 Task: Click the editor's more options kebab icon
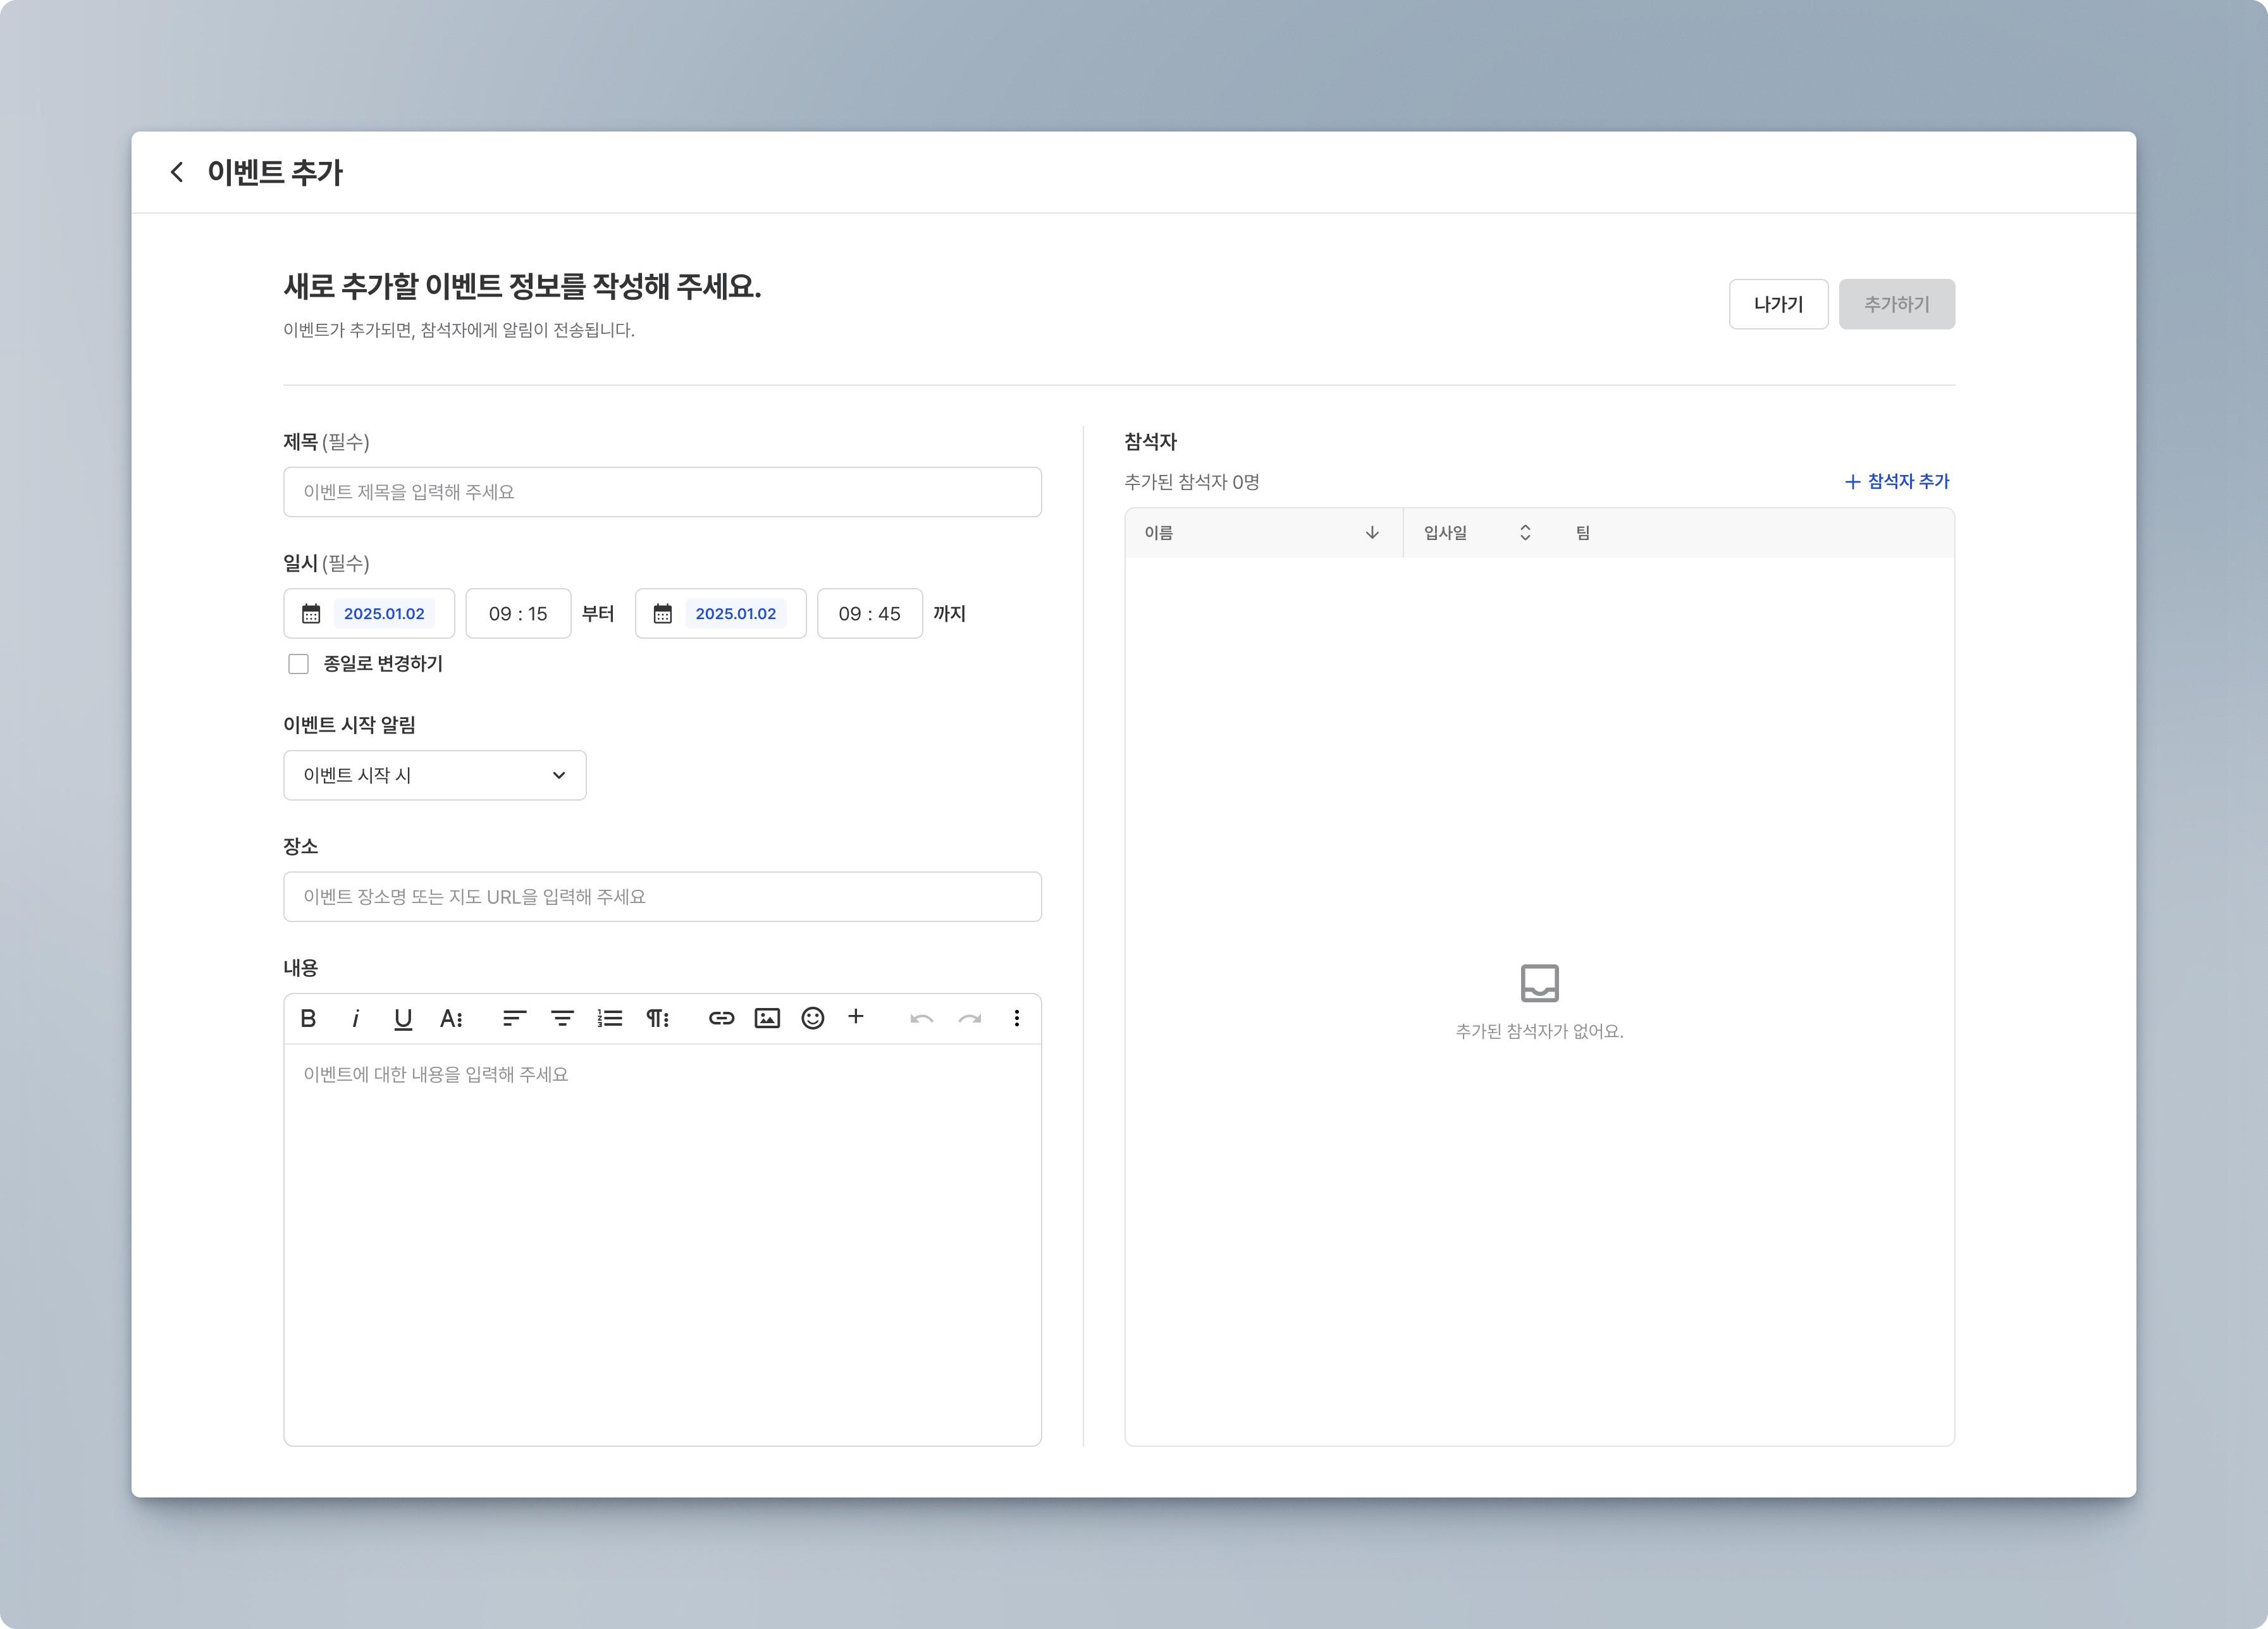[x=1017, y=1018]
